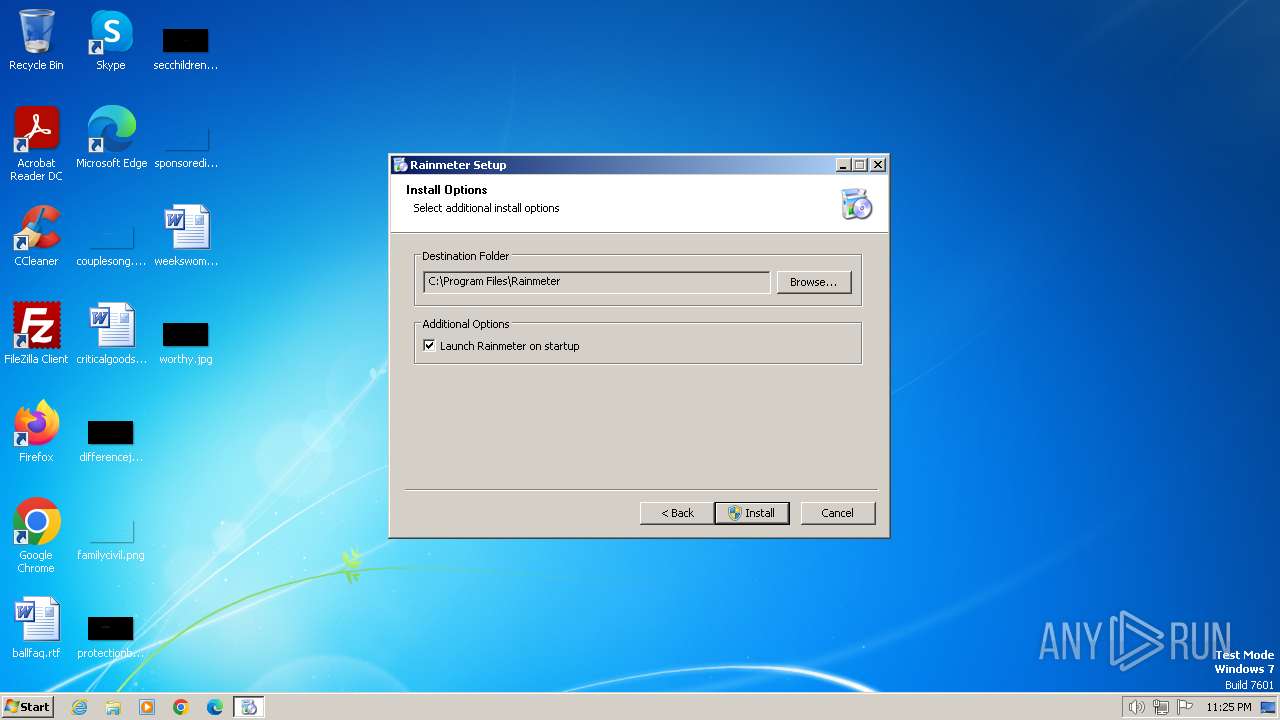Screen dimensions: 1280x720
Task: Select the Google Chrome desktop shortcut
Action: coord(36,536)
